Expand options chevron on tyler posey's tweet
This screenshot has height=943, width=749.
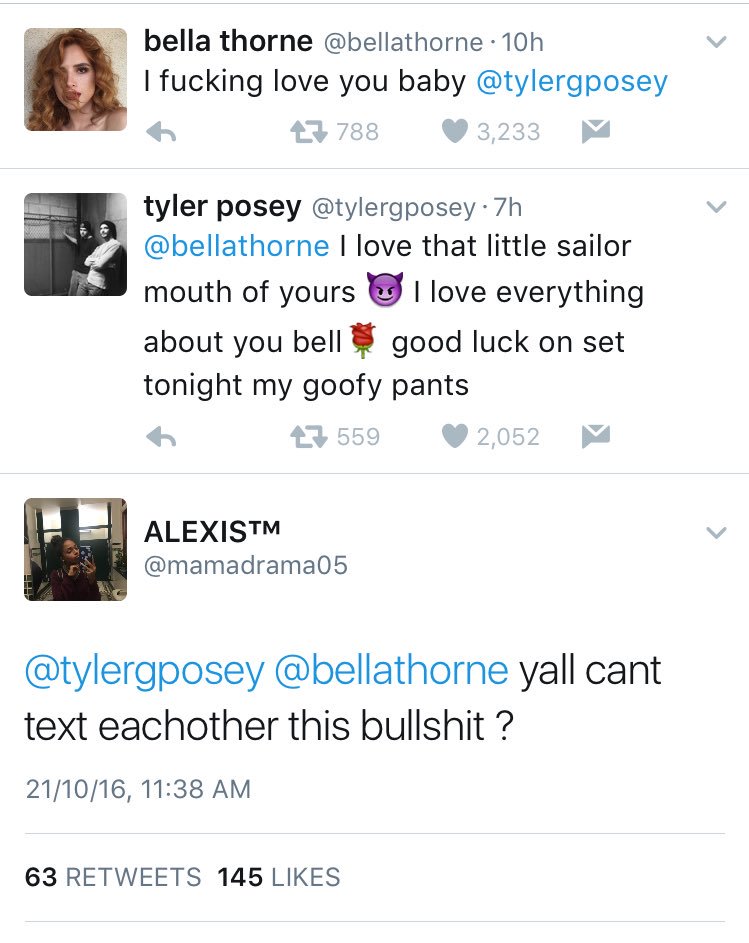(716, 207)
